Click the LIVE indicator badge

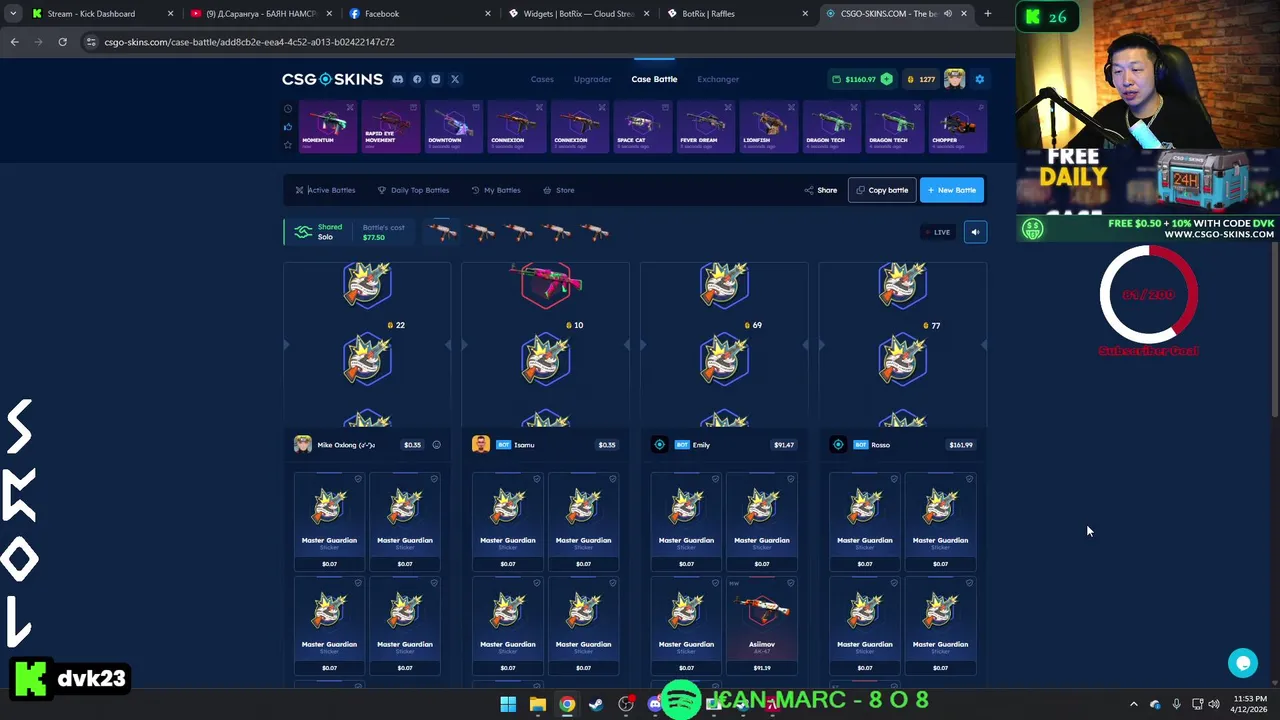click(937, 232)
